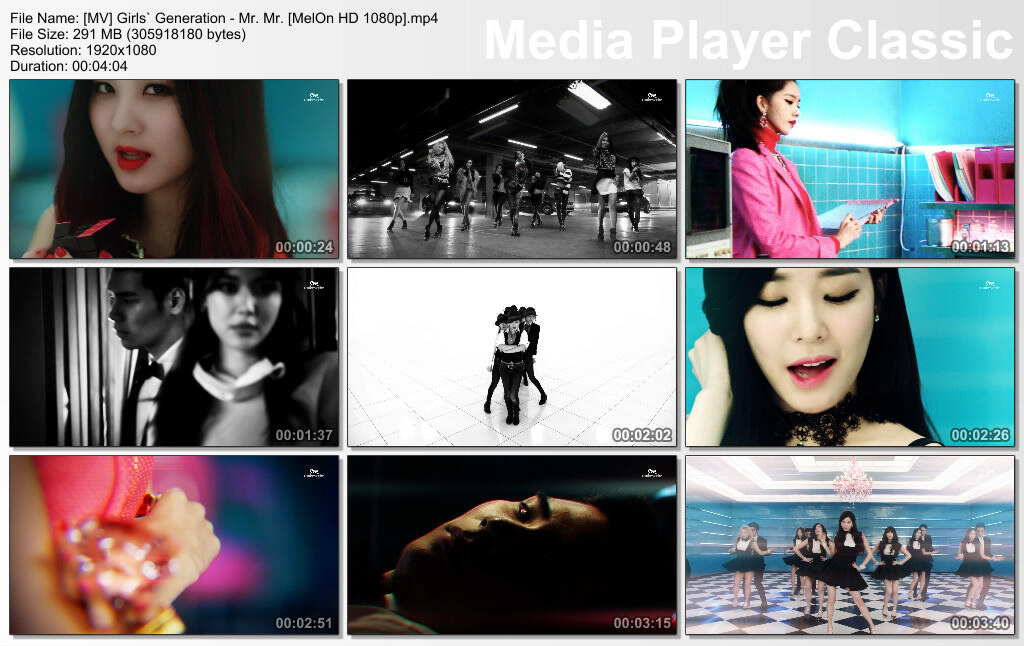Click the 00:02:51 timestamp label
The height and width of the screenshot is (646, 1024).
tap(304, 623)
